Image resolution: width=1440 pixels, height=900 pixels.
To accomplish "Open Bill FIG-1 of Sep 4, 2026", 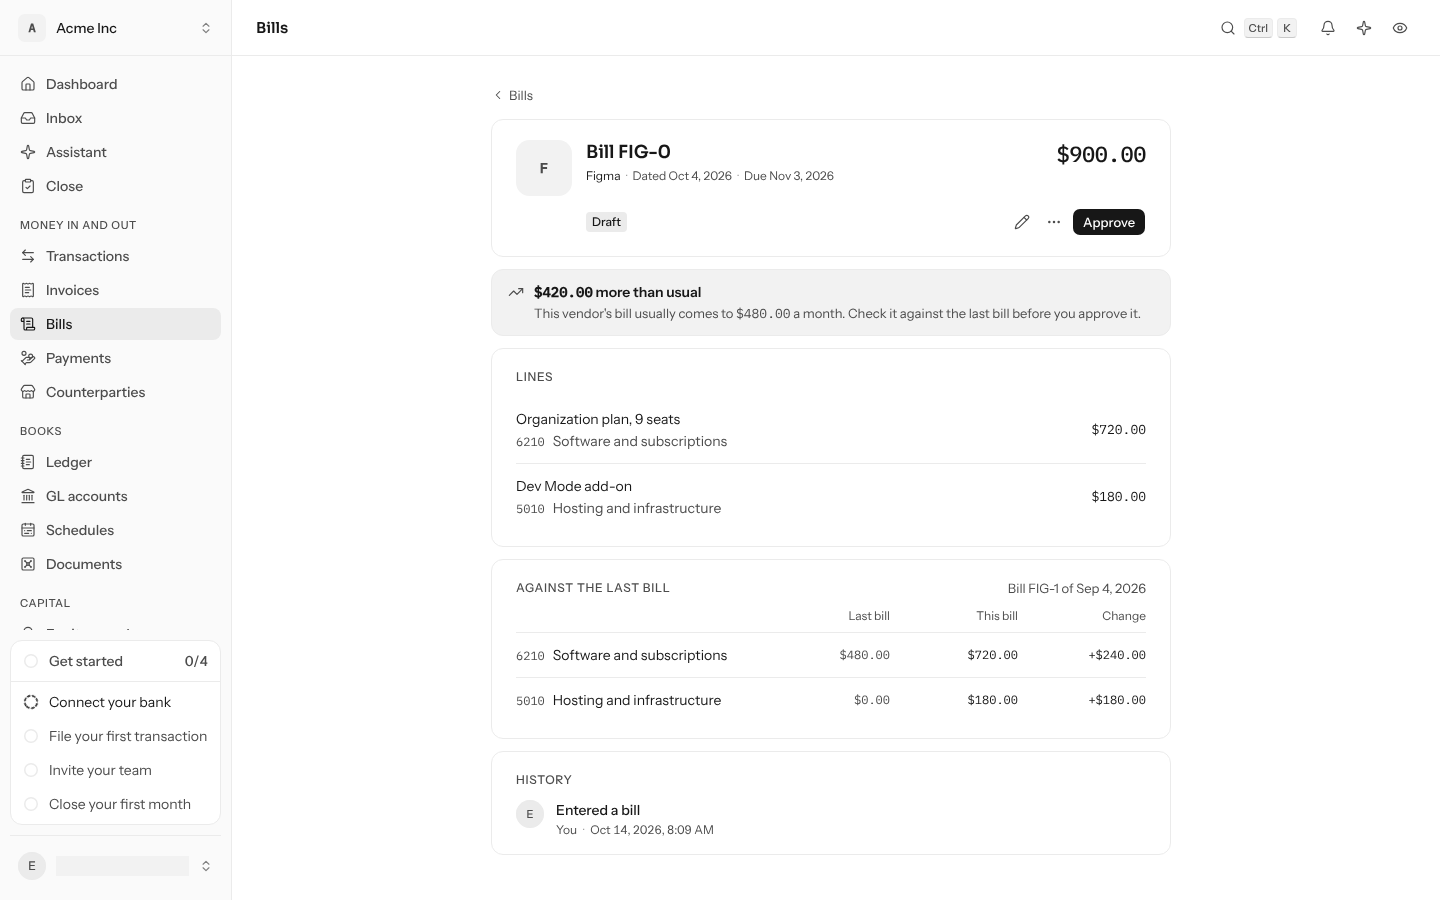I will (x=1077, y=588).
